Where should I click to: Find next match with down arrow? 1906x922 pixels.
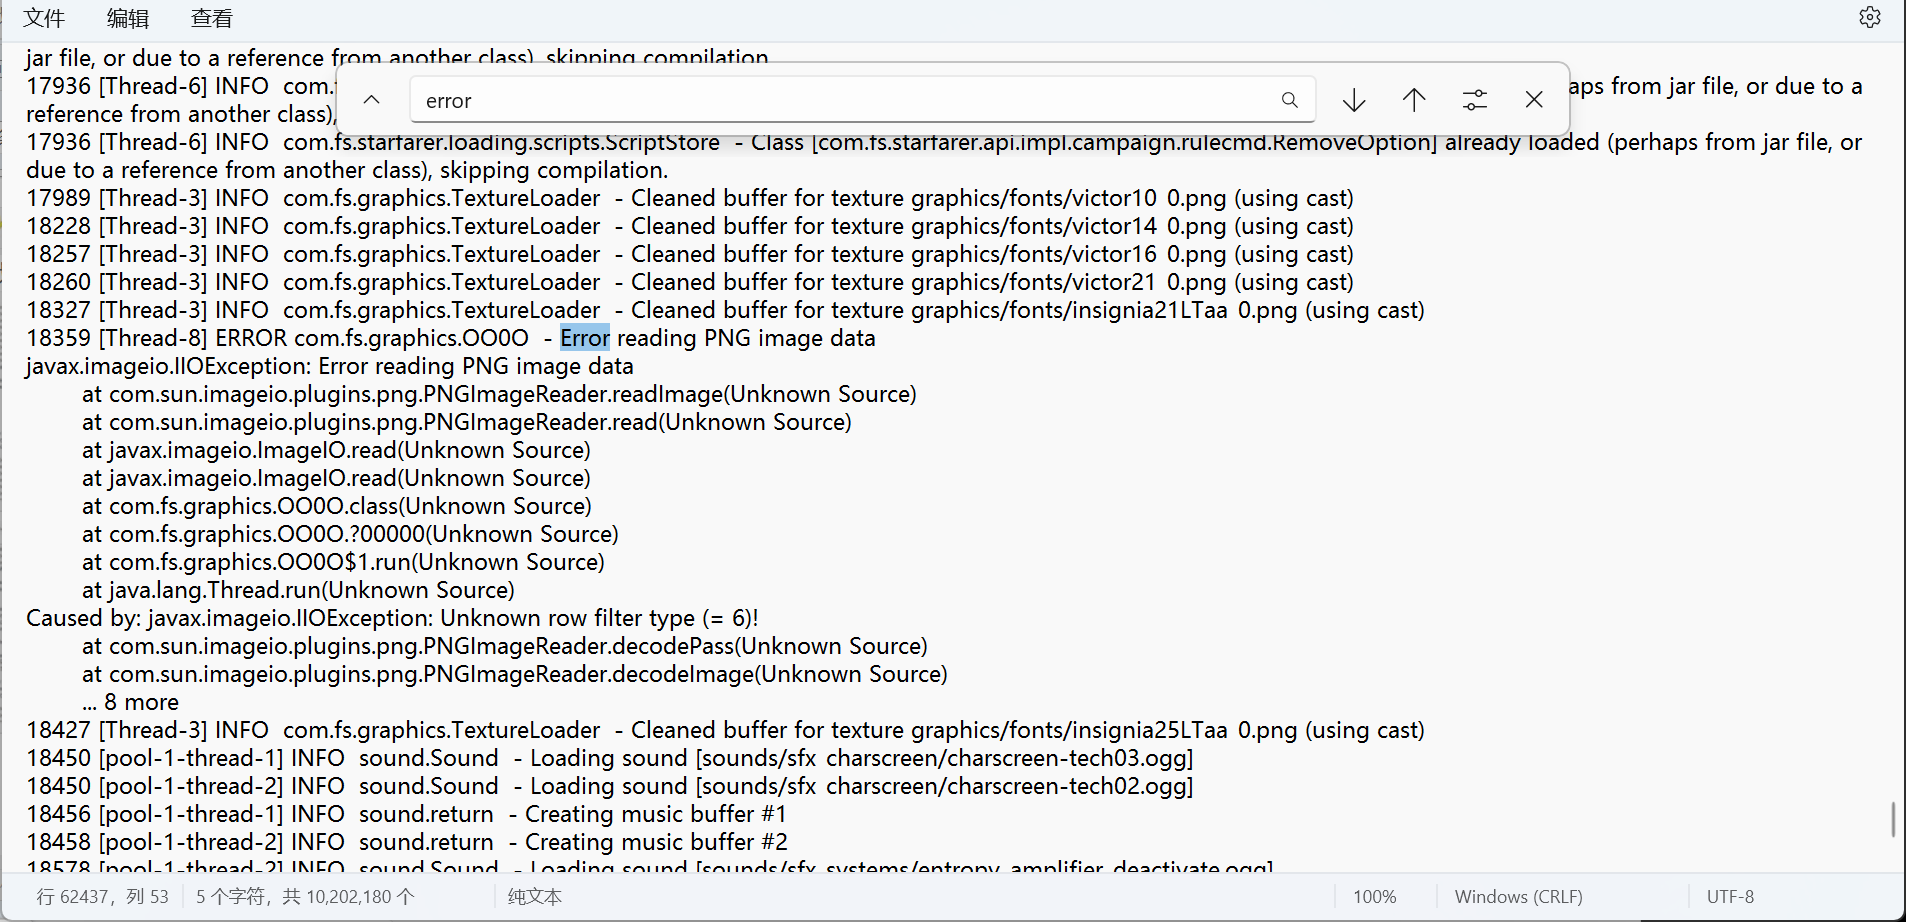(x=1354, y=100)
